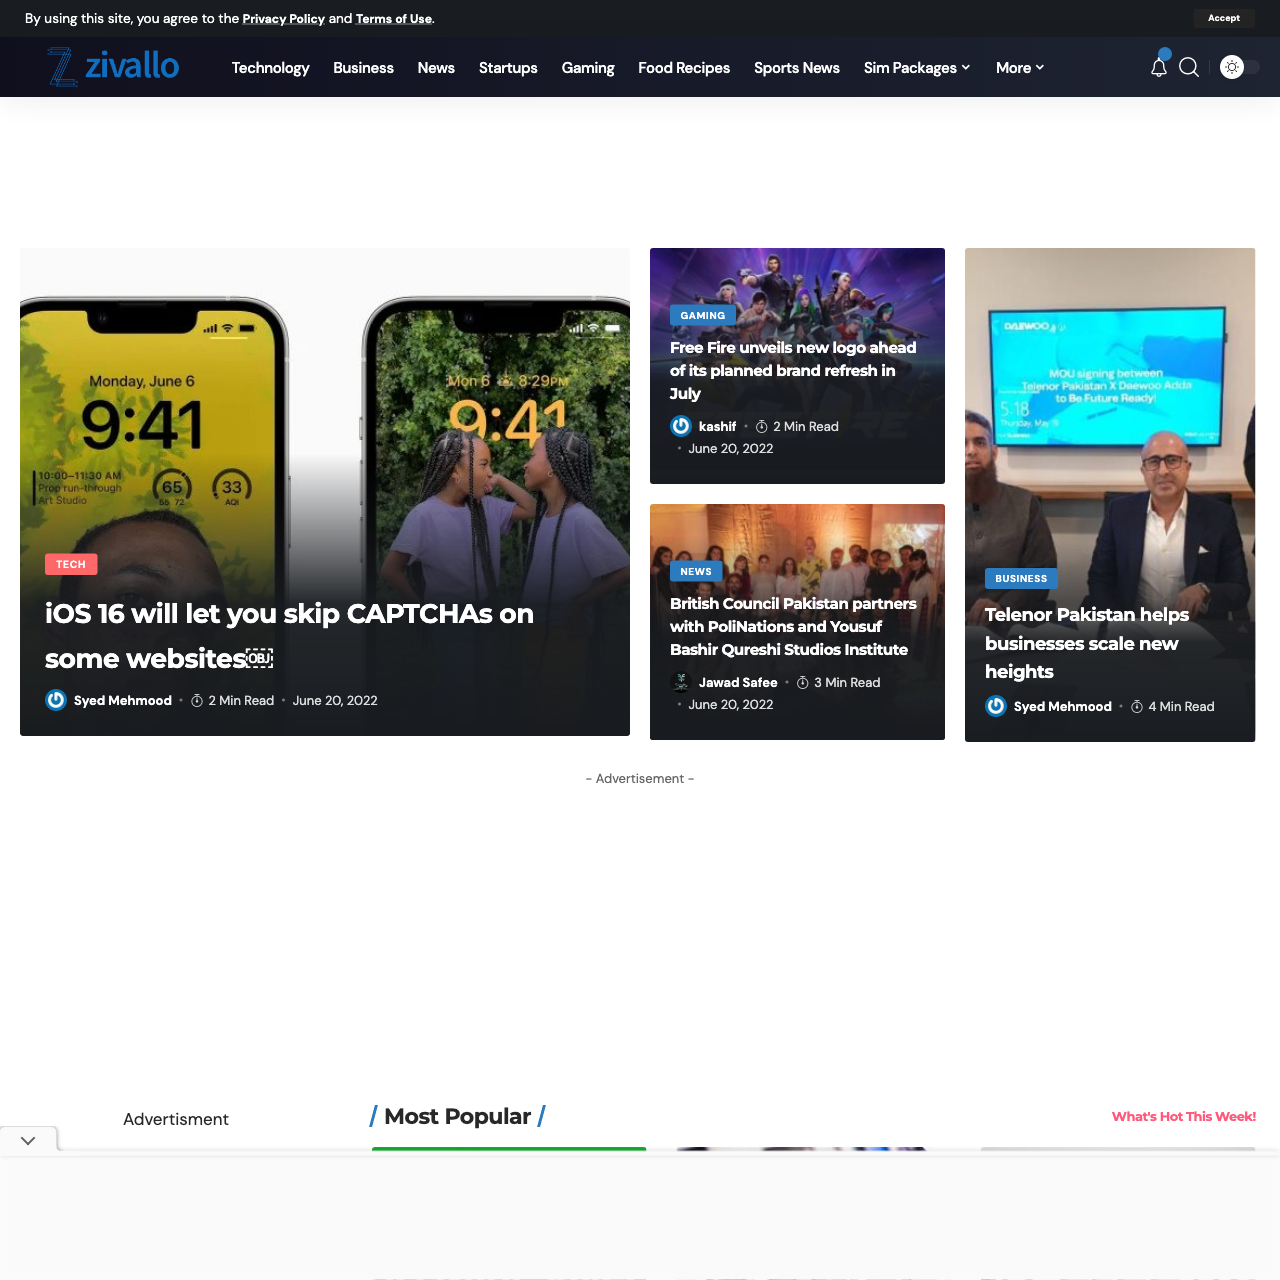Open the search magnifier icon
Image resolution: width=1280 pixels, height=1280 pixels.
1189,67
